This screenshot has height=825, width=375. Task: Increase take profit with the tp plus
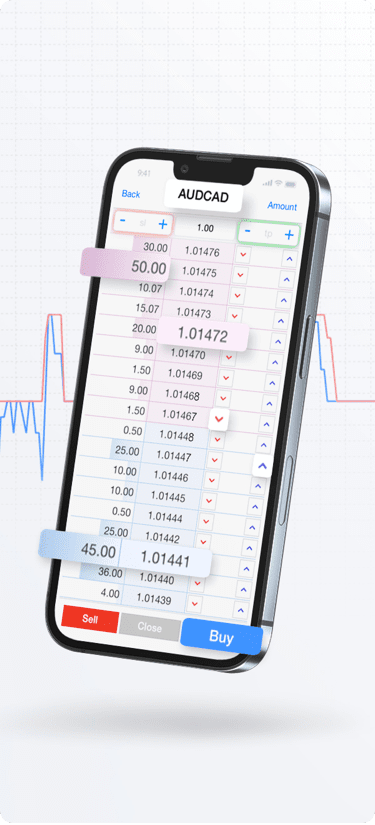(x=289, y=235)
